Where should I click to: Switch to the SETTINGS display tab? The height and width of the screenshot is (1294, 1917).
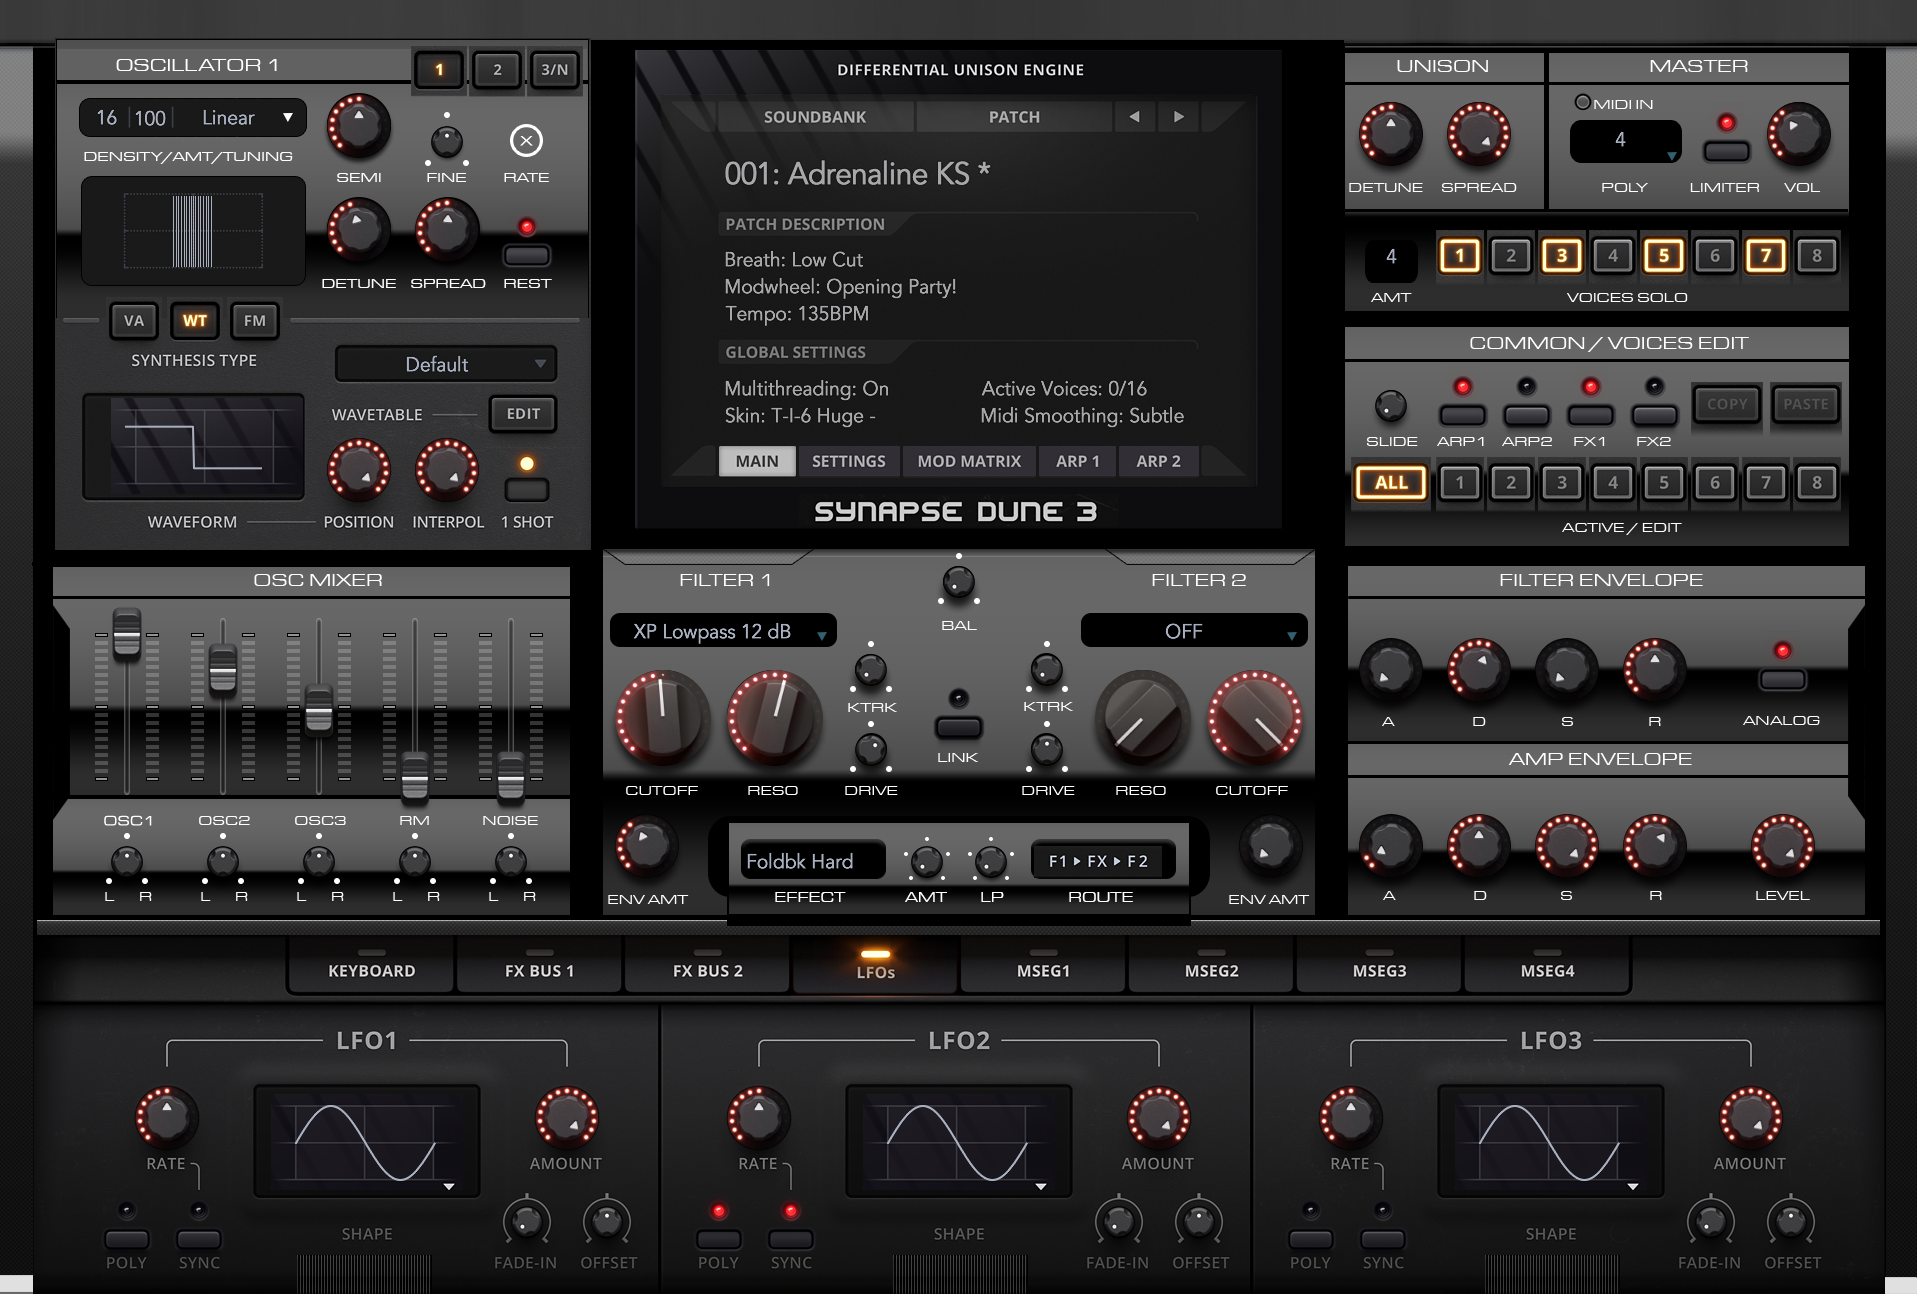point(848,461)
